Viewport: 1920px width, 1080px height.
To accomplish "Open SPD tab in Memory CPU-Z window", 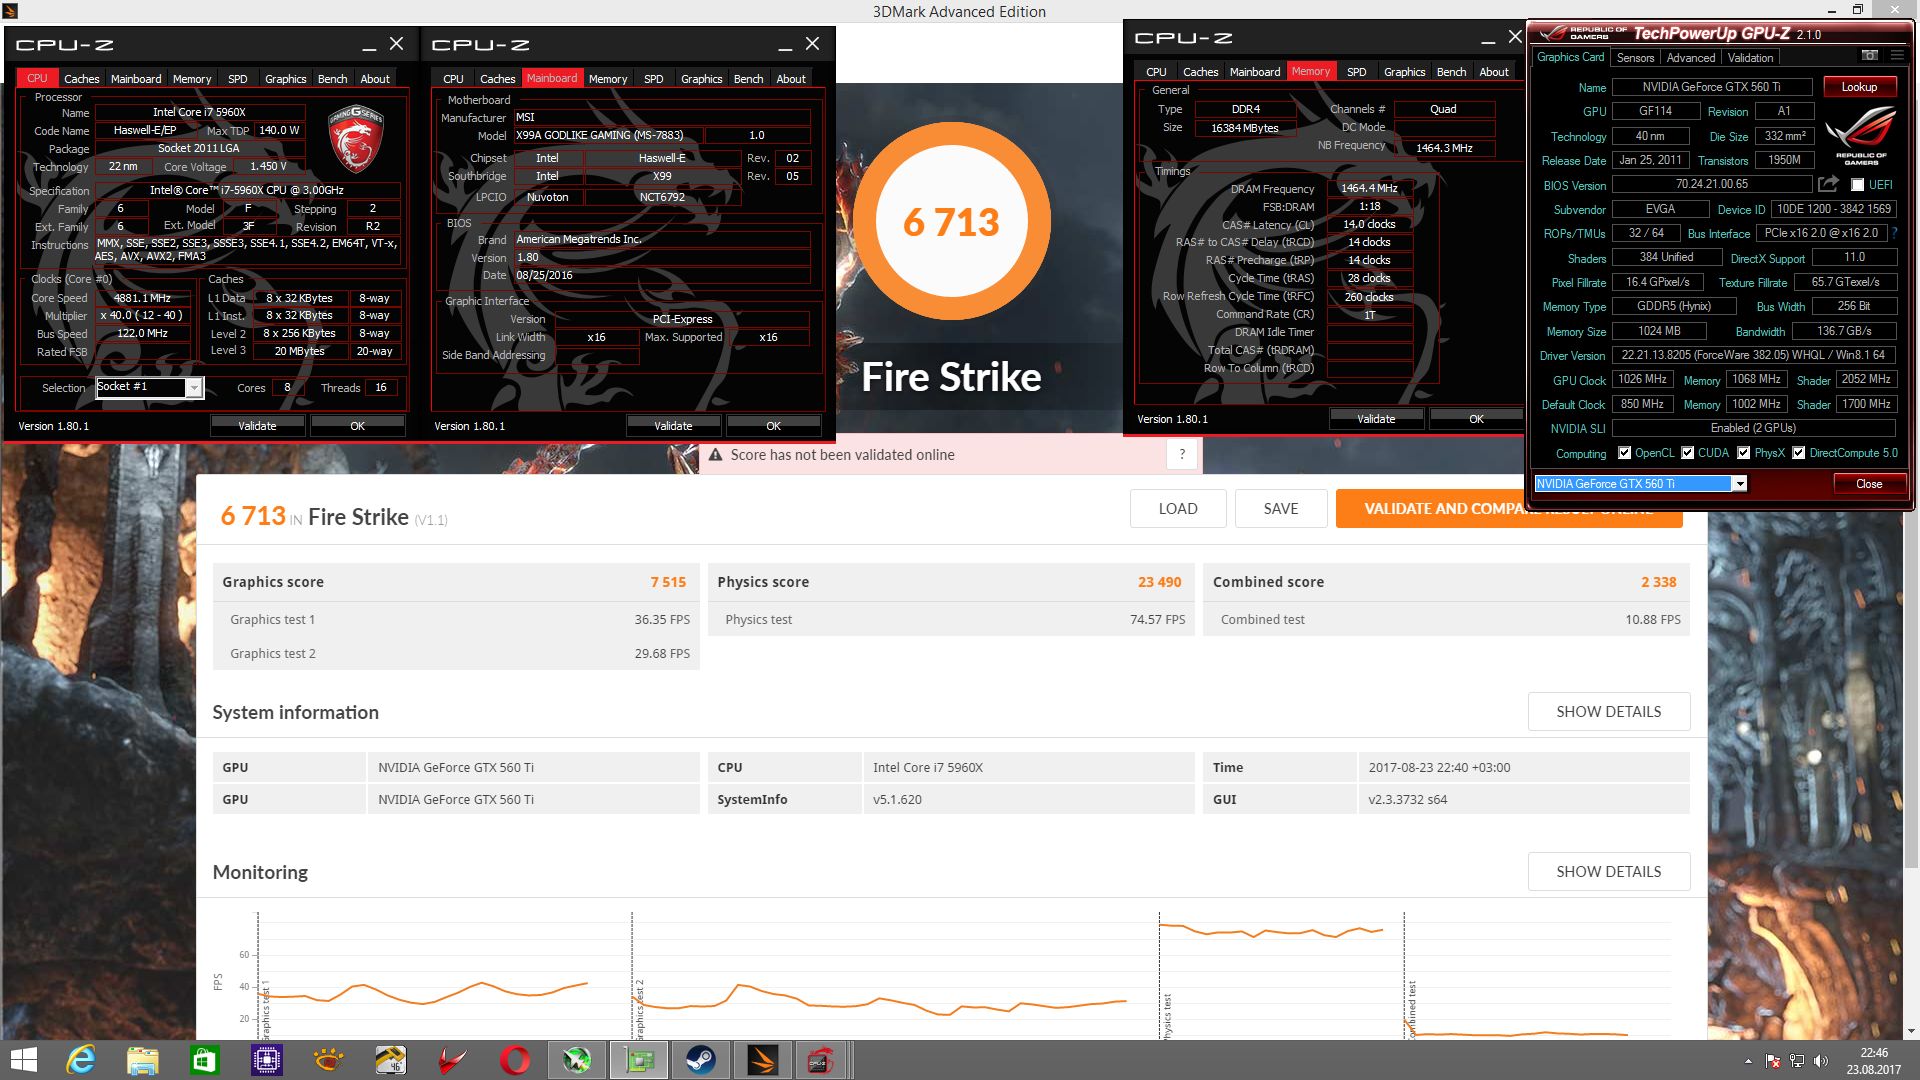I will pos(1356,72).
